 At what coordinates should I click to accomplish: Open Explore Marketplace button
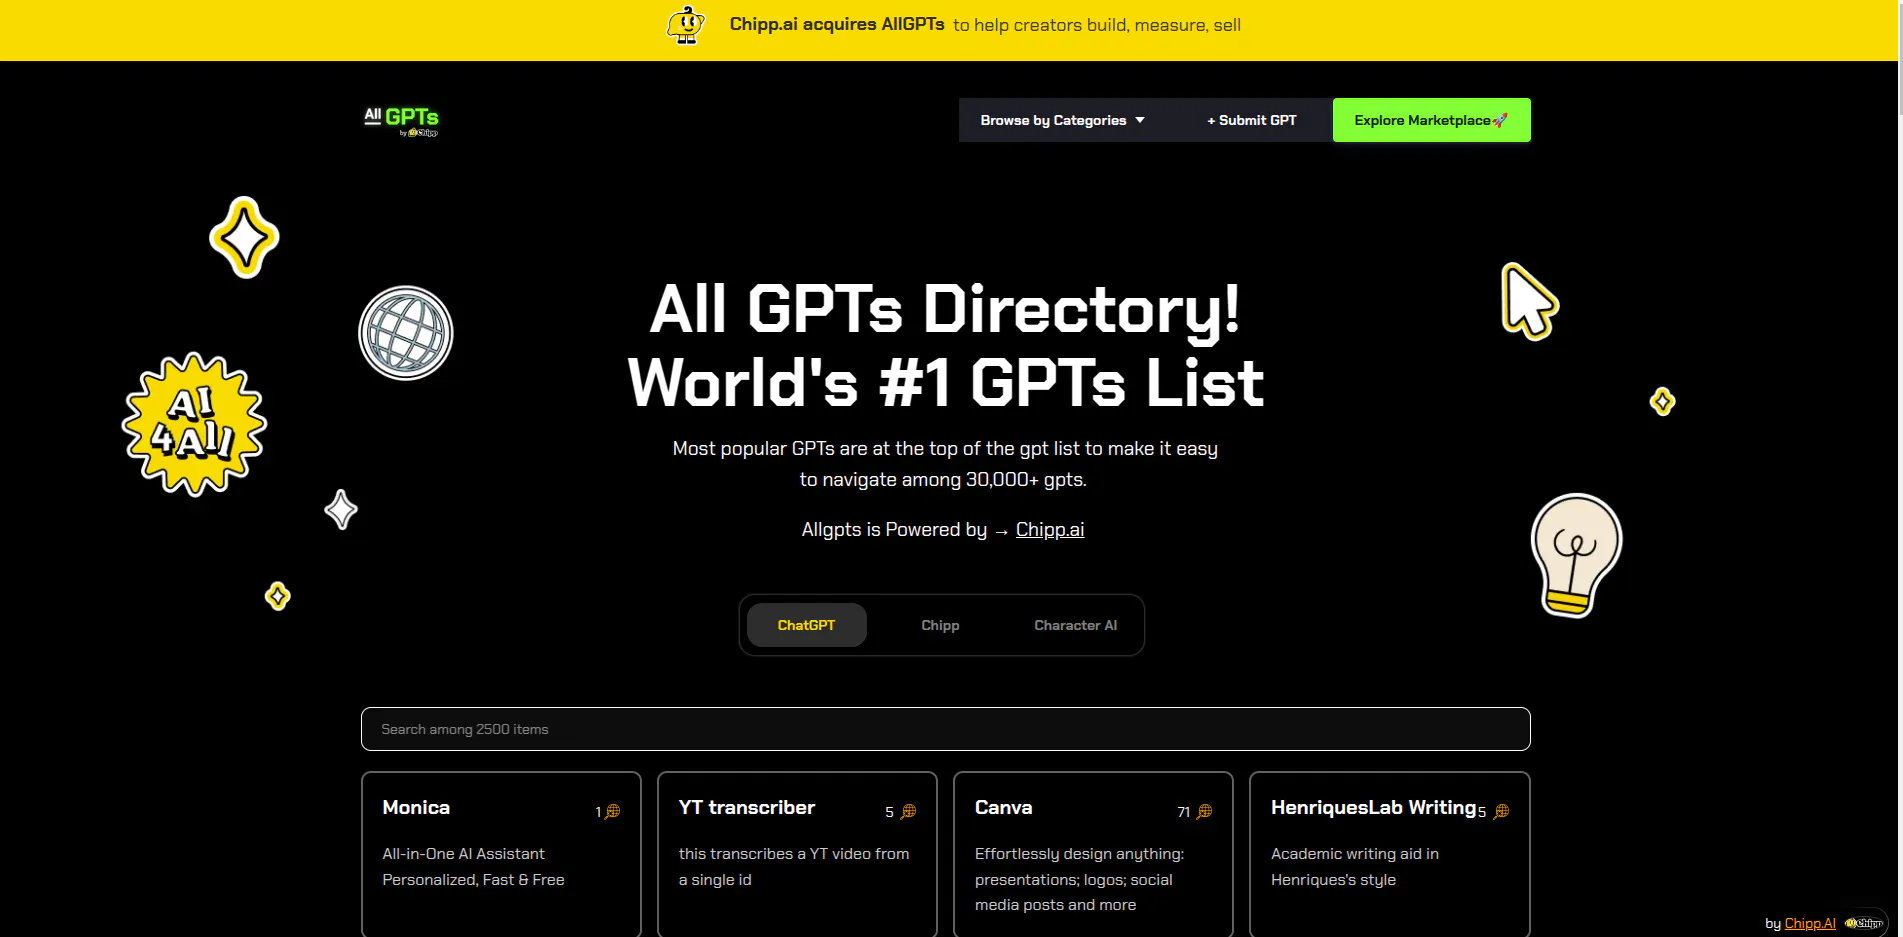pyautogui.click(x=1431, y=120)
